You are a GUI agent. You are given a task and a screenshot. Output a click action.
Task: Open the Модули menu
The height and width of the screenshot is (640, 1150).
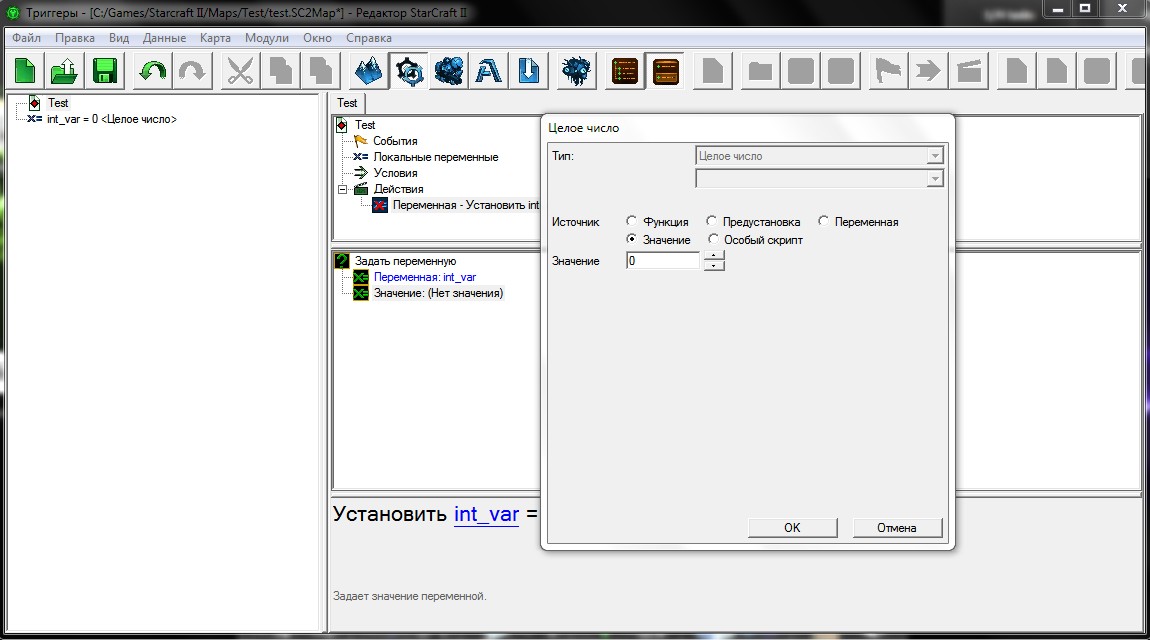coord(267,37)
